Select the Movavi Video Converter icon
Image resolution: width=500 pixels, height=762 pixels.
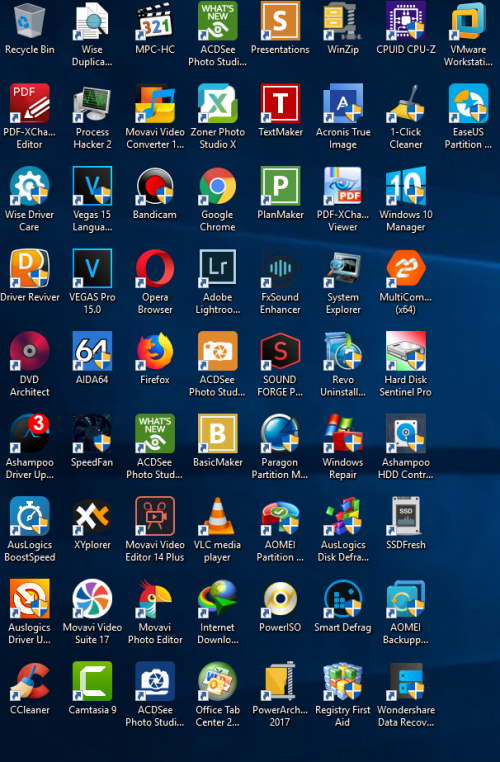(155, 103)
